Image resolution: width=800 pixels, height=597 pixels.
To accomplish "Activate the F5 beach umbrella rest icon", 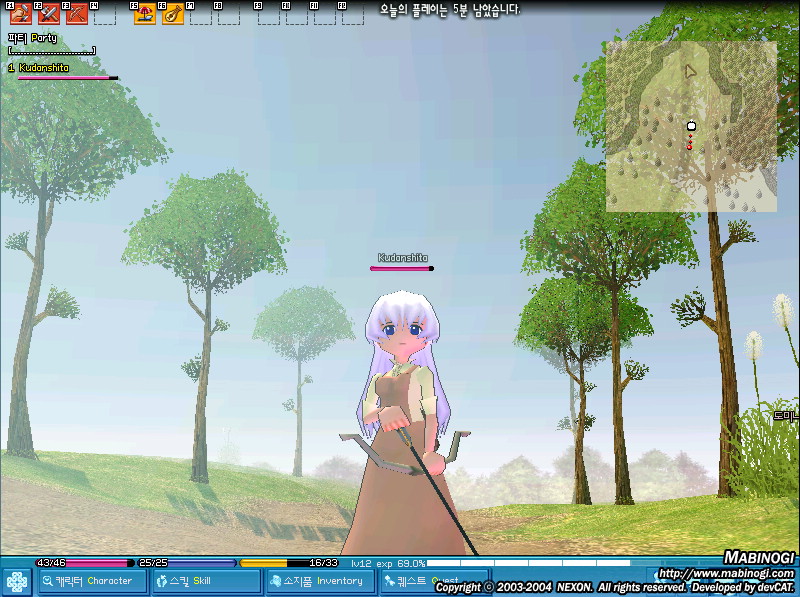I will (x=145, y=14).
